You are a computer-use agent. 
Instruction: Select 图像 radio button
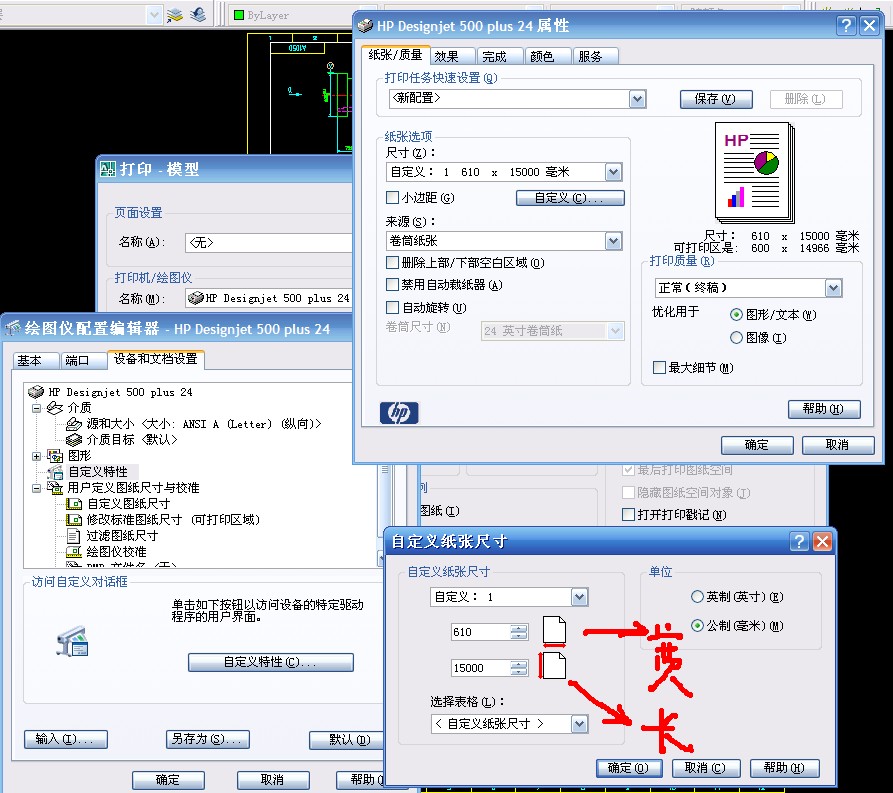[736, 338]
